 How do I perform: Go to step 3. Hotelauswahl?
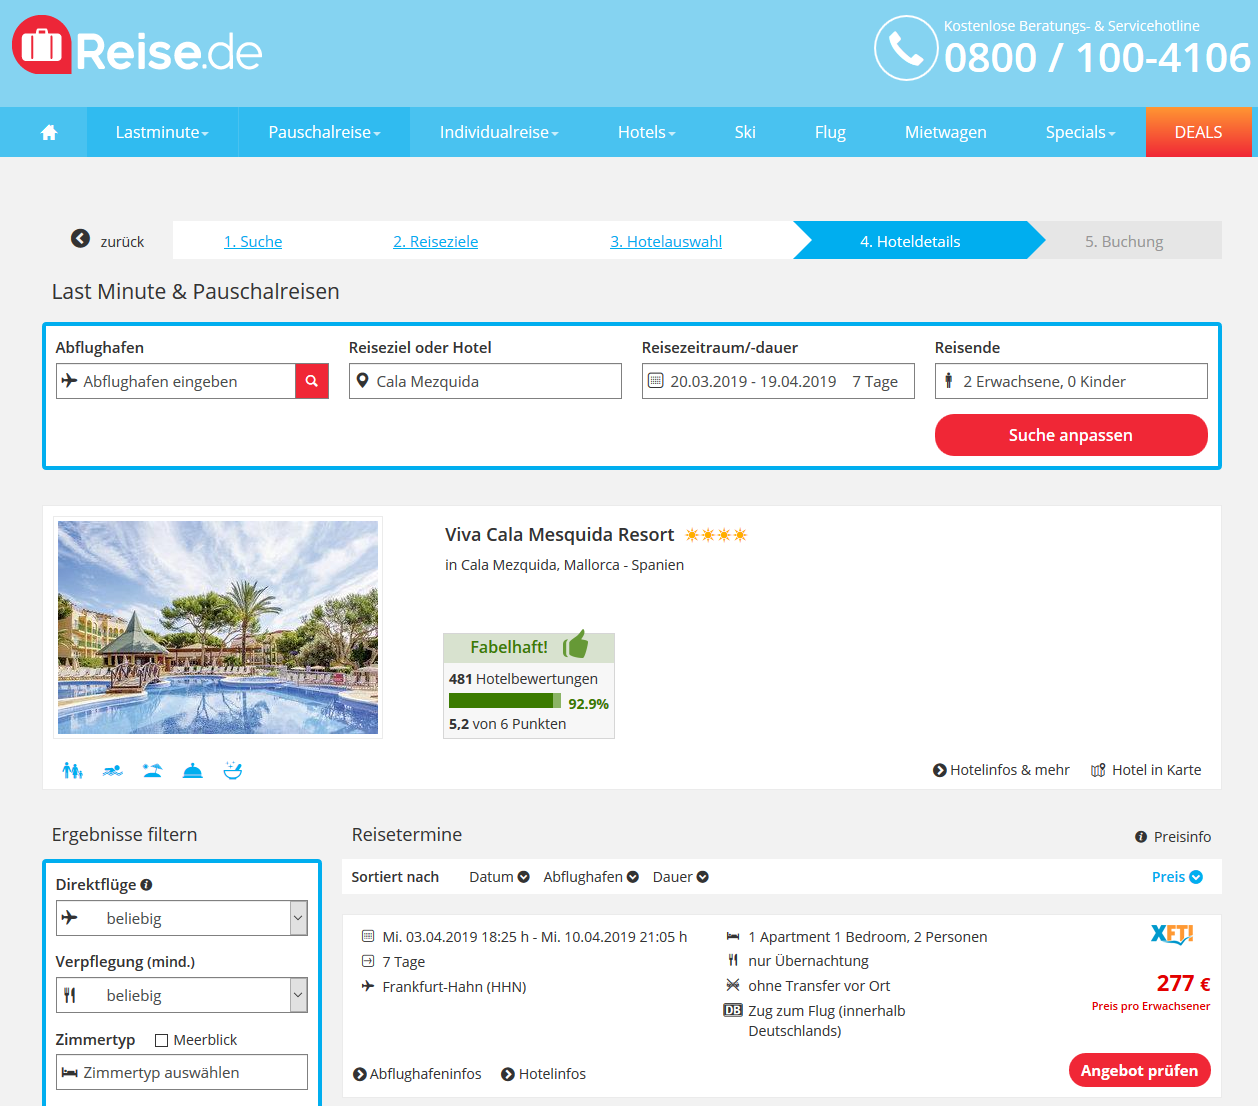[666, 241]
